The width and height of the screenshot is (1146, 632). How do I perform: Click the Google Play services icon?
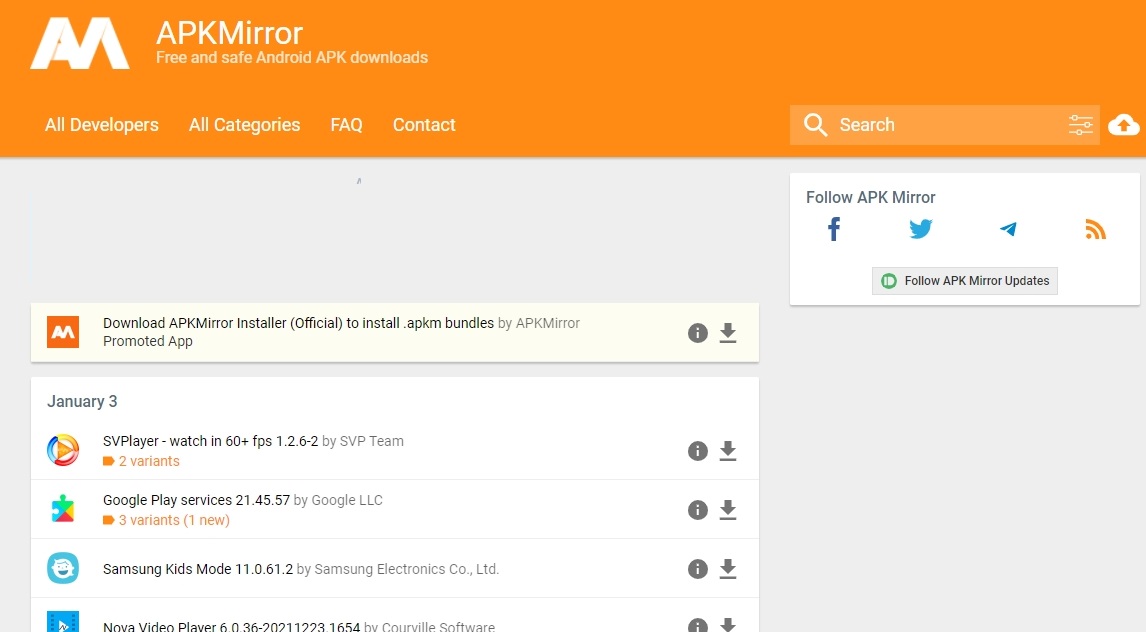click(x=63, y=509)
